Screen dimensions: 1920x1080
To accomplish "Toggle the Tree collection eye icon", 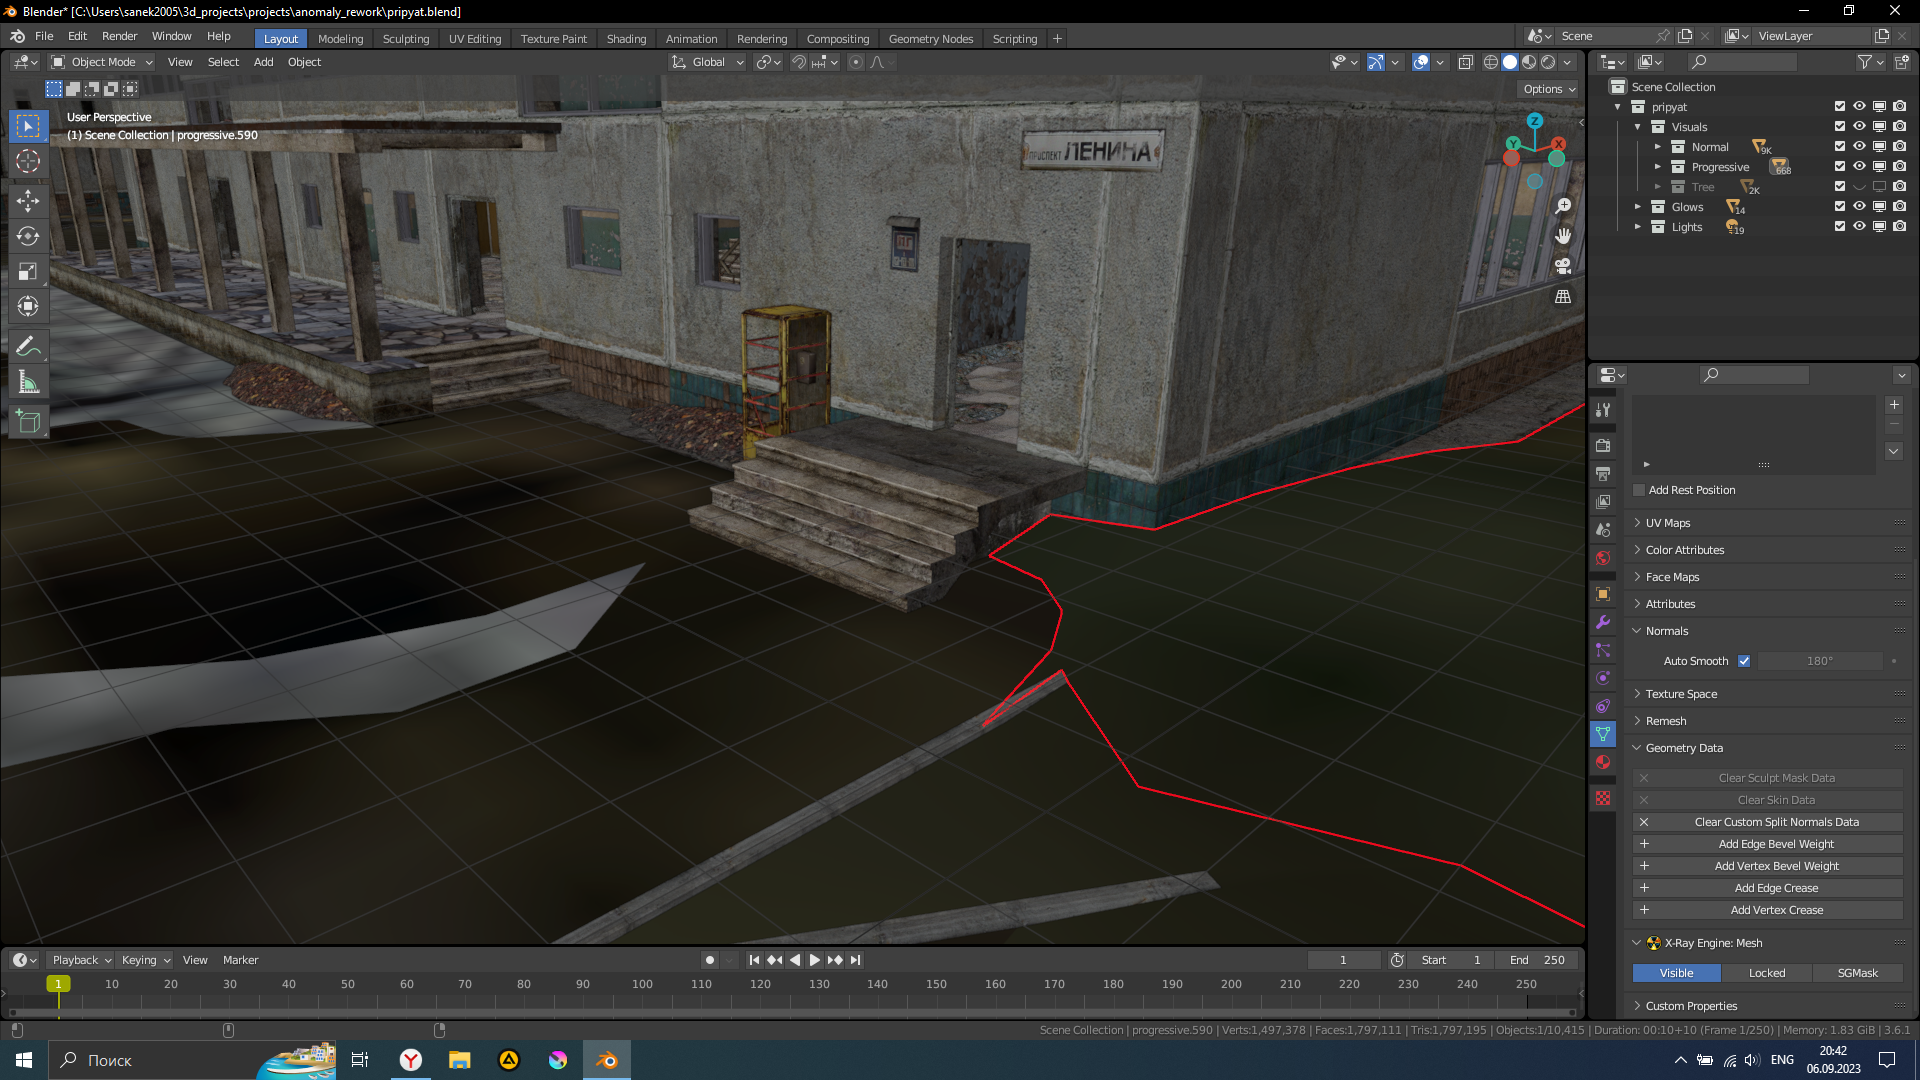I will click(1859, 187).
